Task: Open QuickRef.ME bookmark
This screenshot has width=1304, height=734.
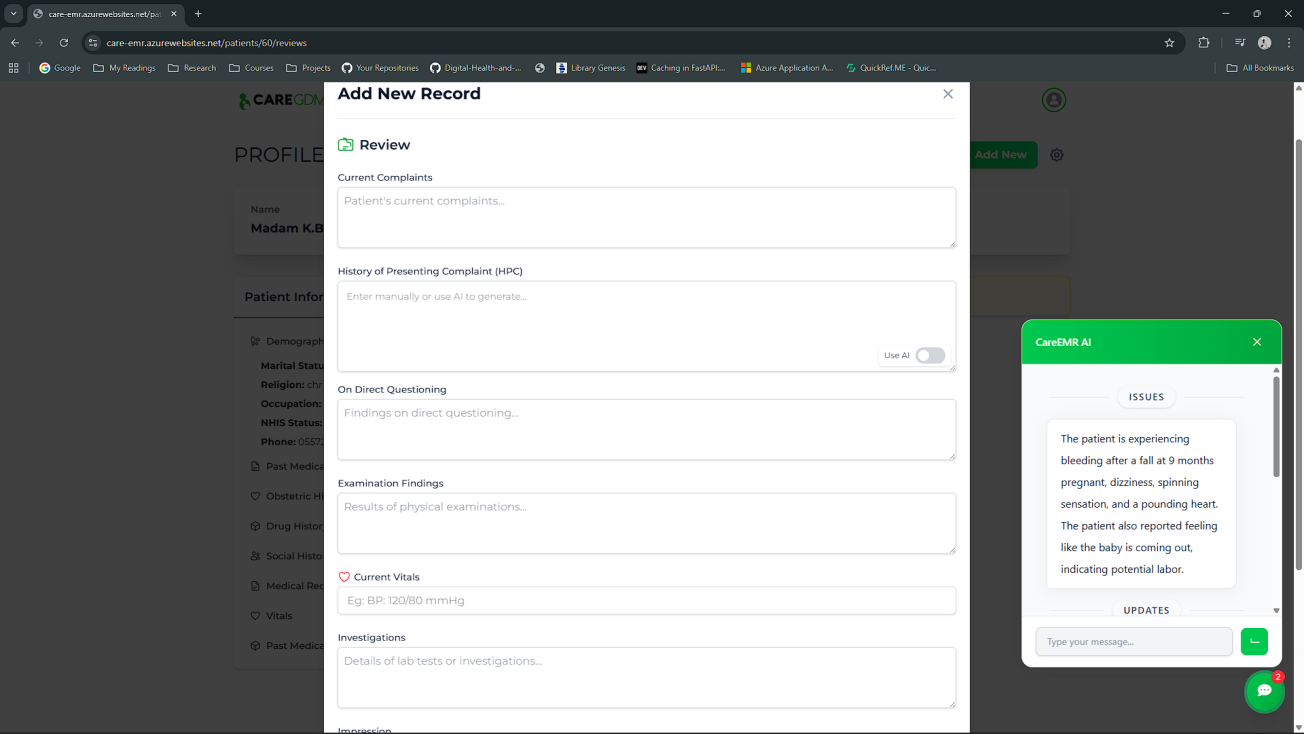Action: click(891, 68)
